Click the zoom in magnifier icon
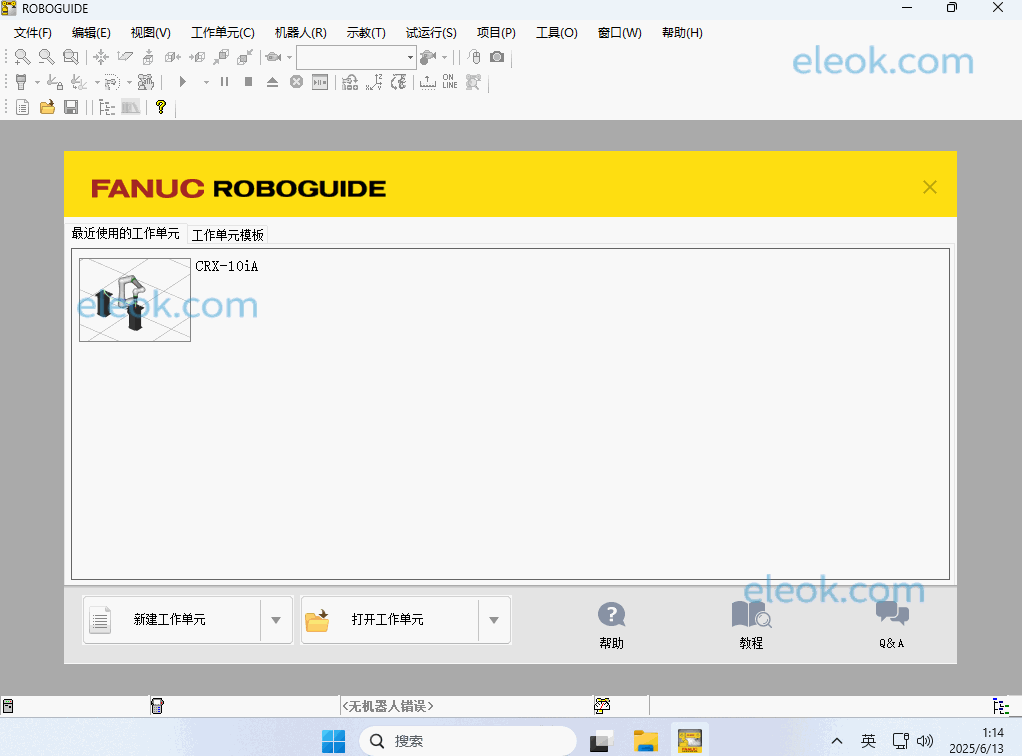 22,57
